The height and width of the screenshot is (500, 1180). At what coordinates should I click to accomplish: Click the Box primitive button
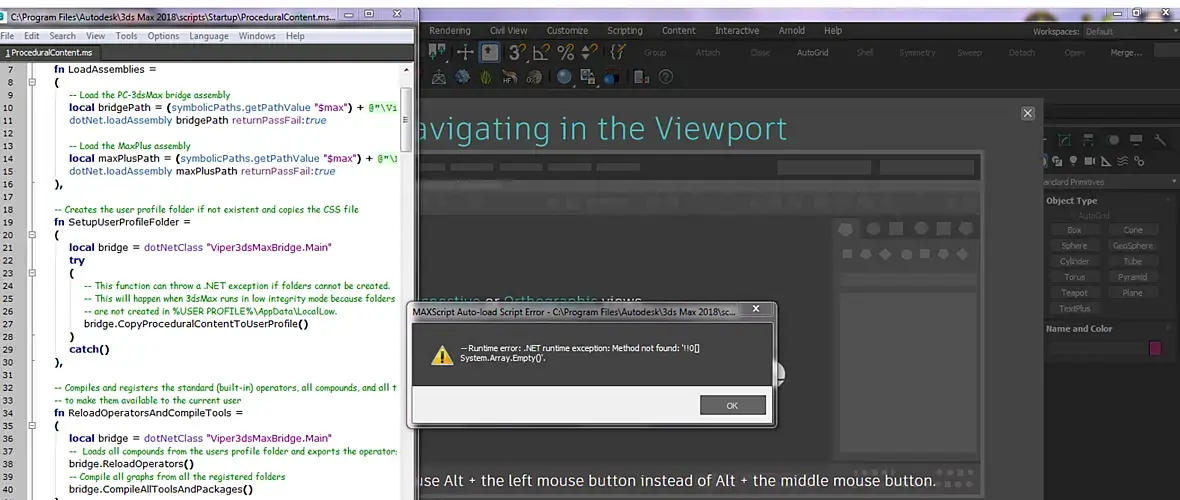(1074, 230)
